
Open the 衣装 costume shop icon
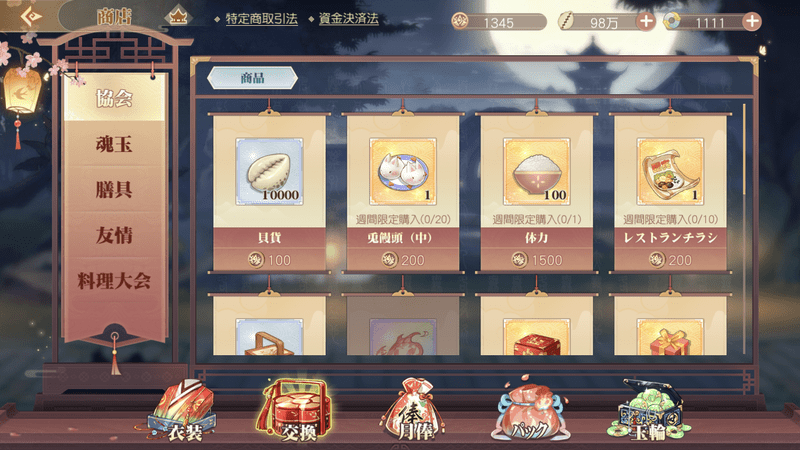182,411
